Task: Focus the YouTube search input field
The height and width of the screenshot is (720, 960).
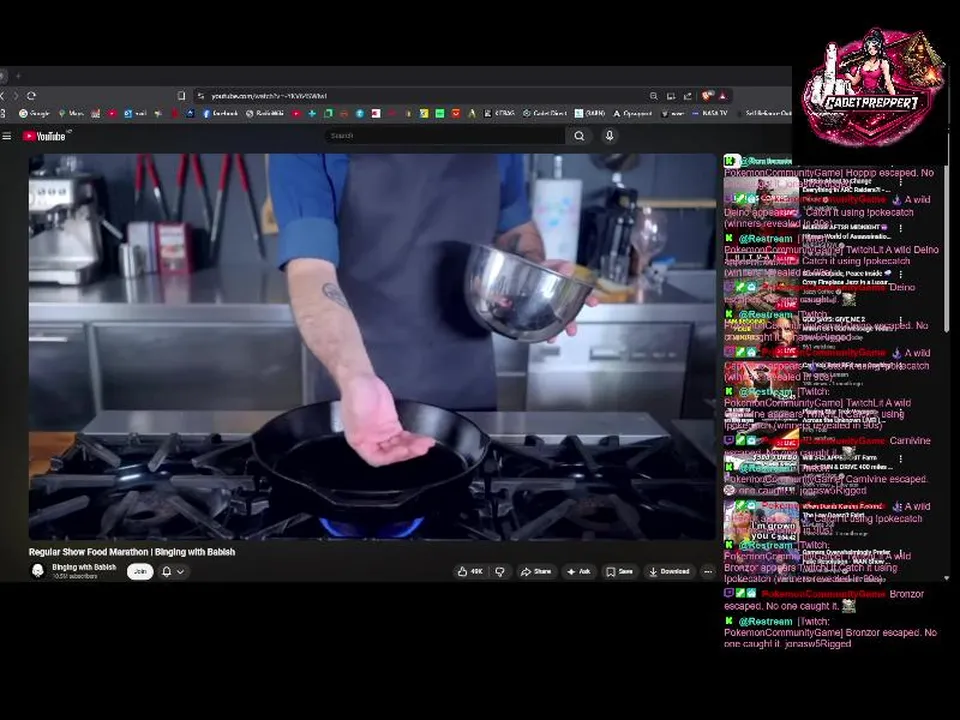Action: 445,135
